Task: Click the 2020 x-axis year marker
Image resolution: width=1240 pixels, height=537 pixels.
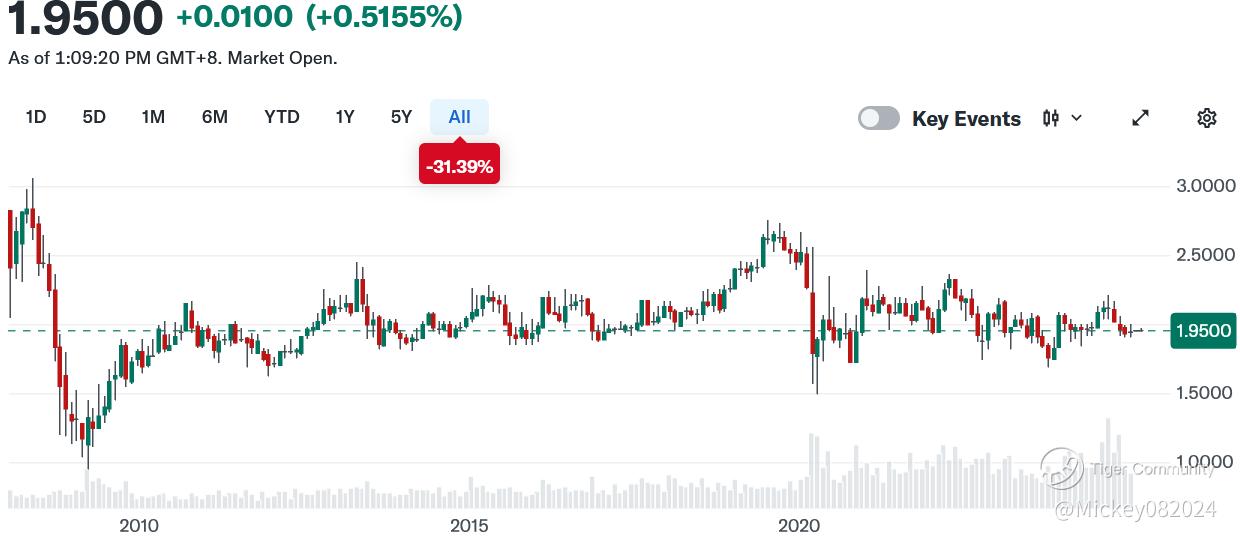Action: click(799, 525)
